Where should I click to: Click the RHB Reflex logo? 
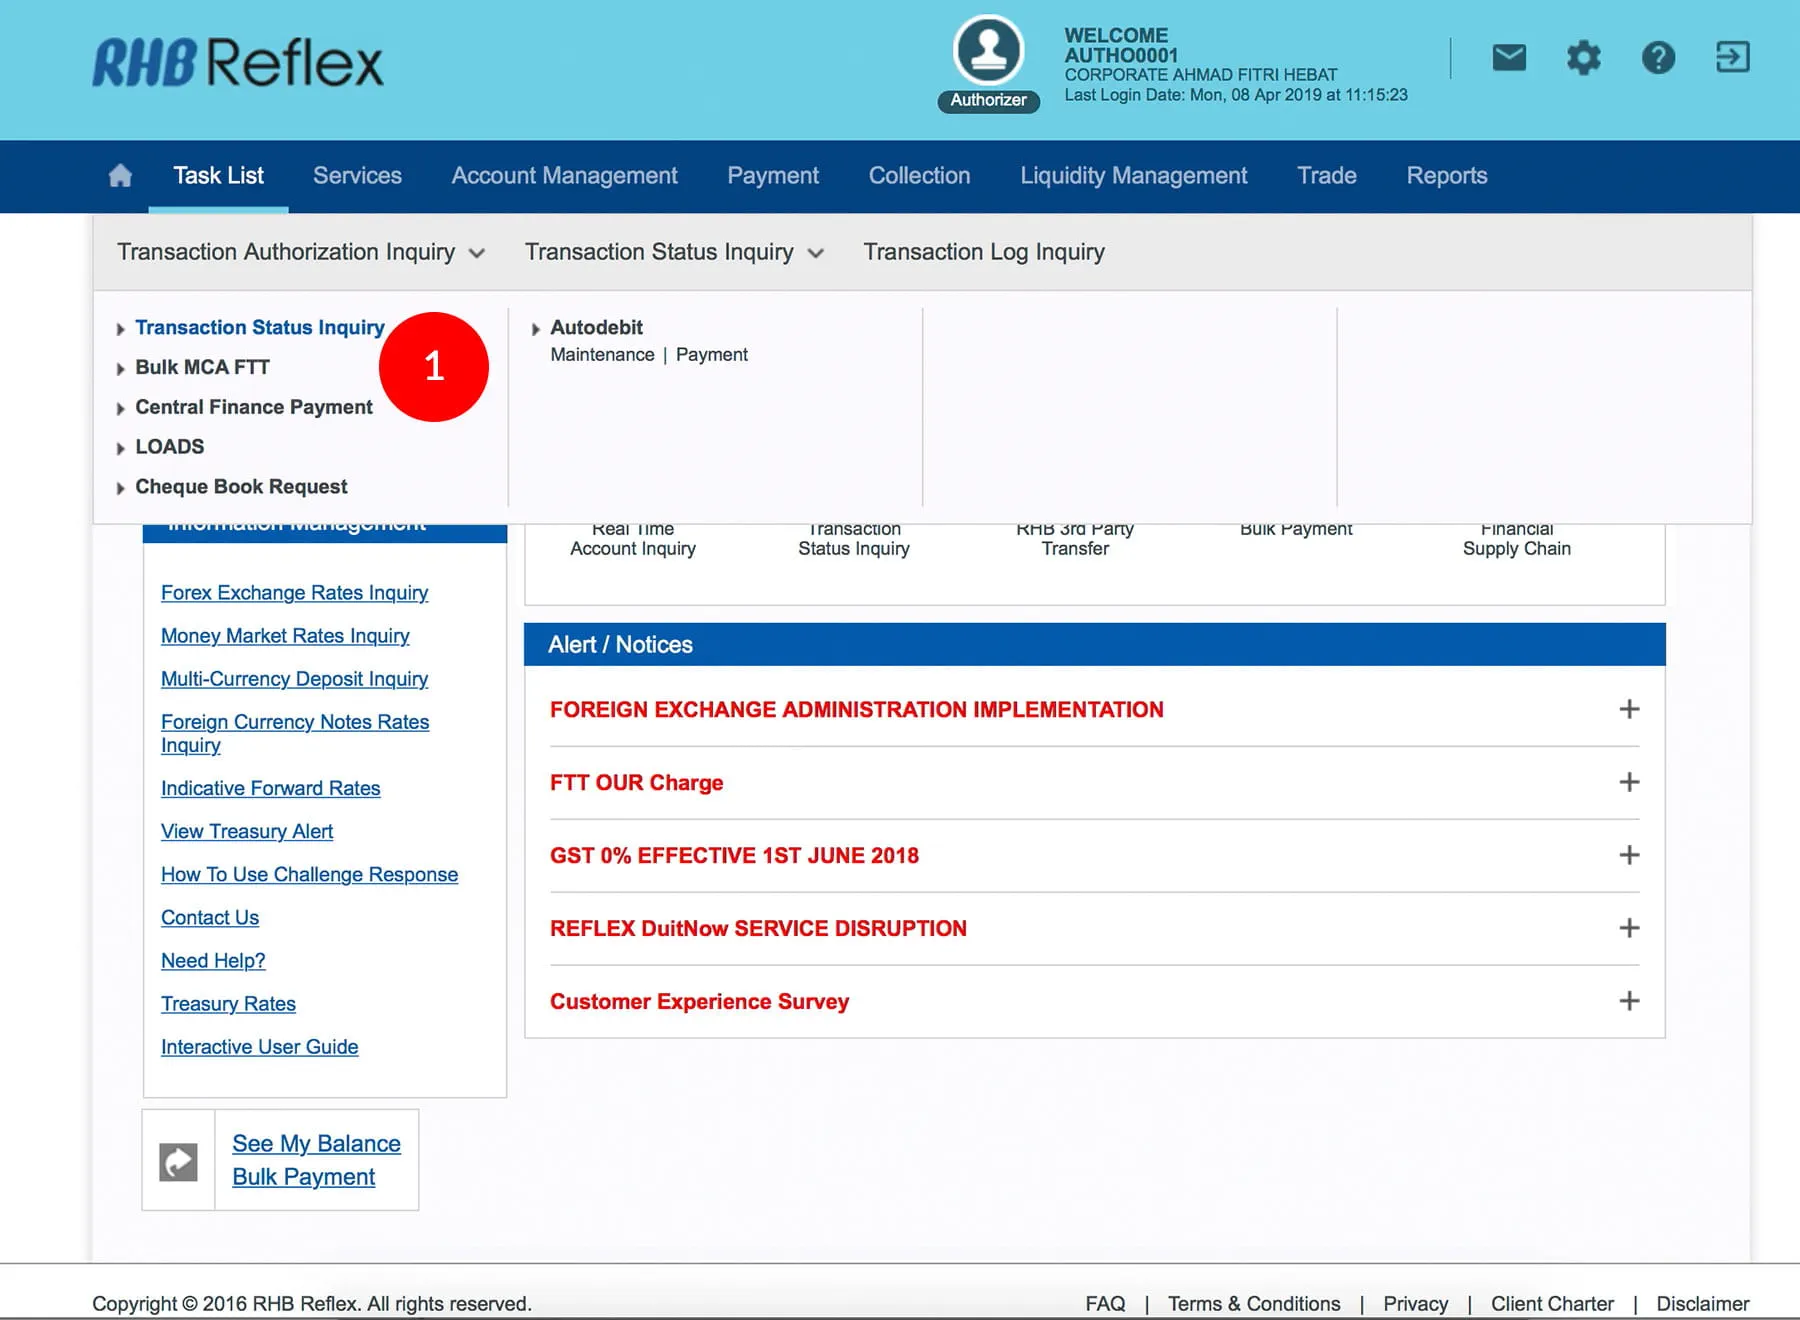[238, 62]
